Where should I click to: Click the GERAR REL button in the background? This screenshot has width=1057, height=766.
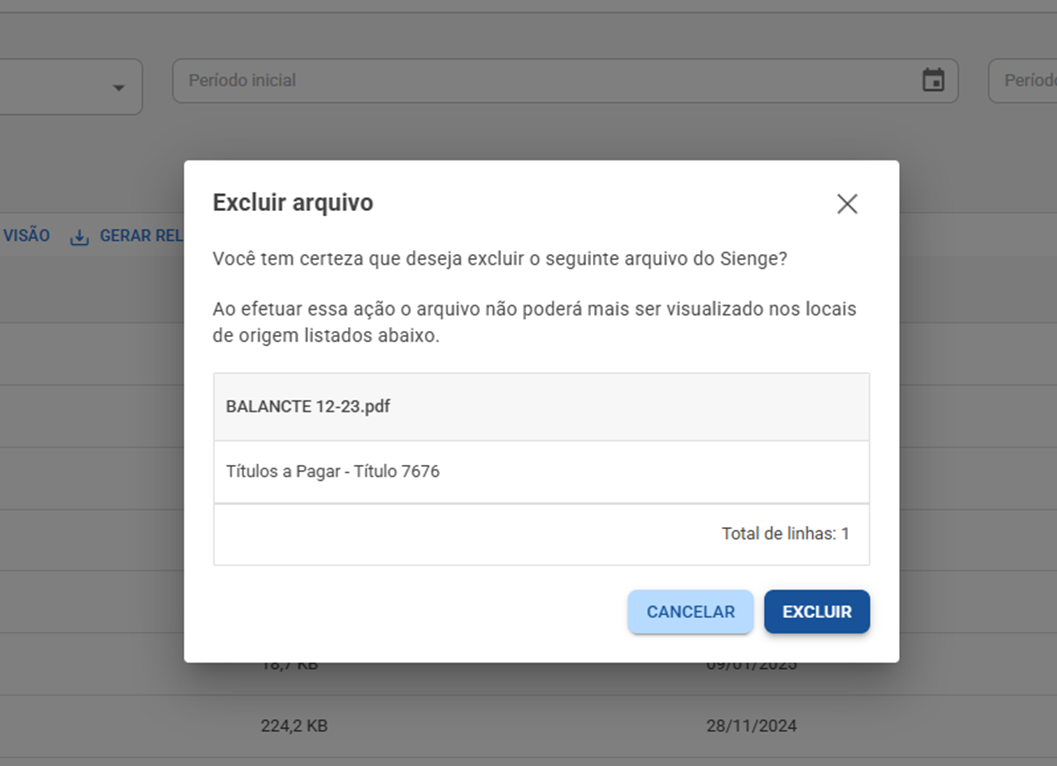coord(127,236)
